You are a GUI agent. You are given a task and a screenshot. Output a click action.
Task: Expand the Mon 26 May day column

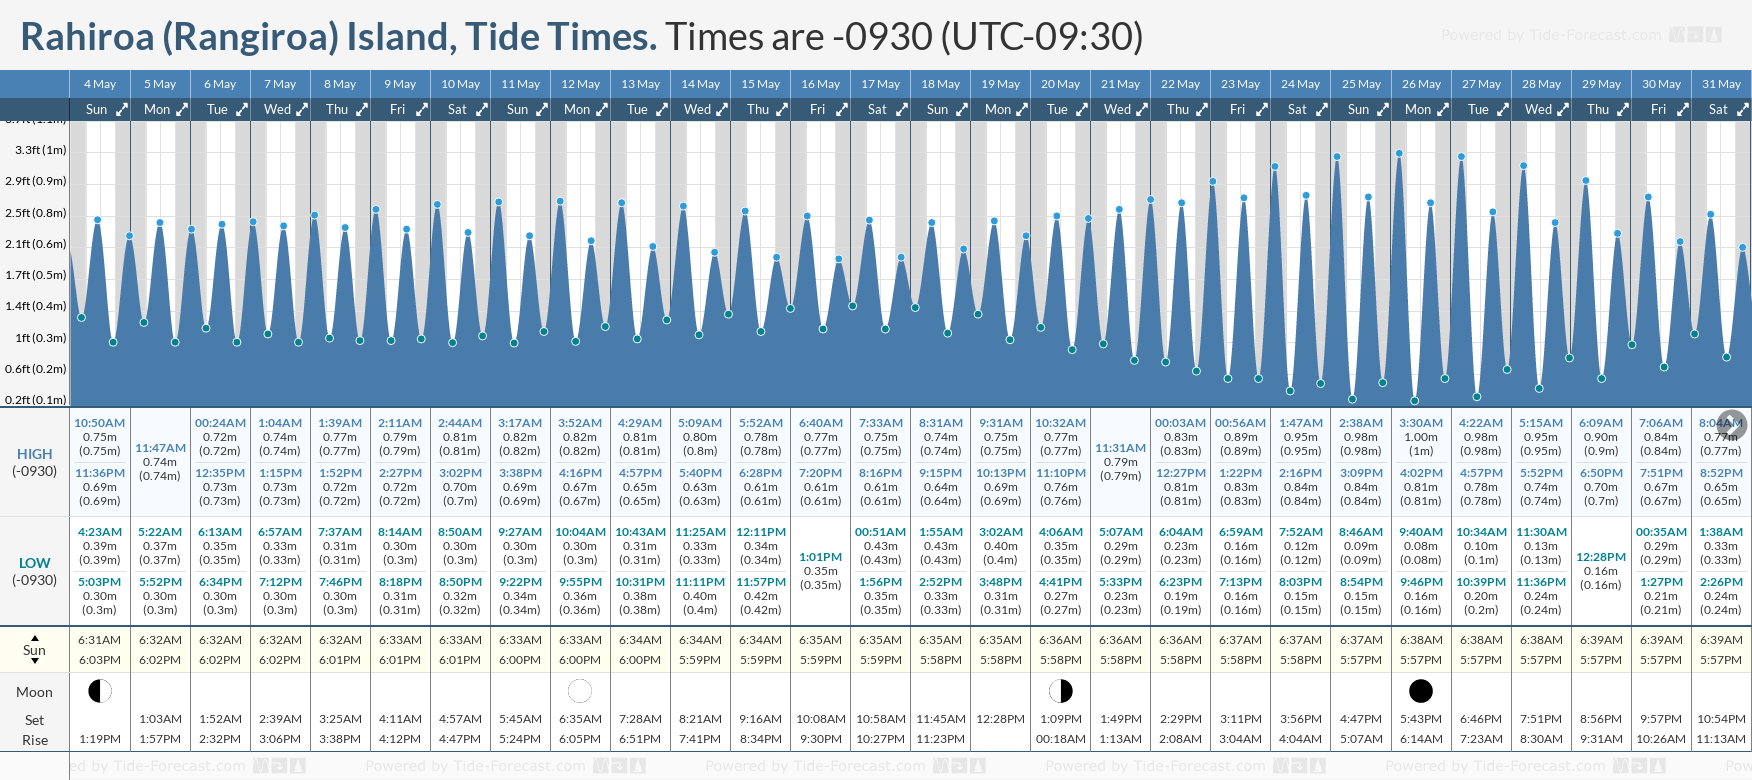click(x=1443, y=110)
